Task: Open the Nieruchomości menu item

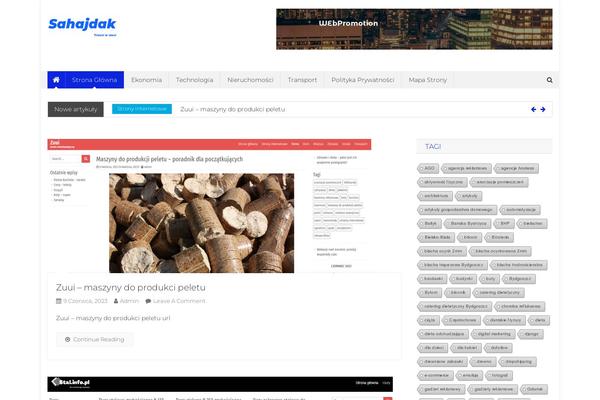Action: point(250,80)
